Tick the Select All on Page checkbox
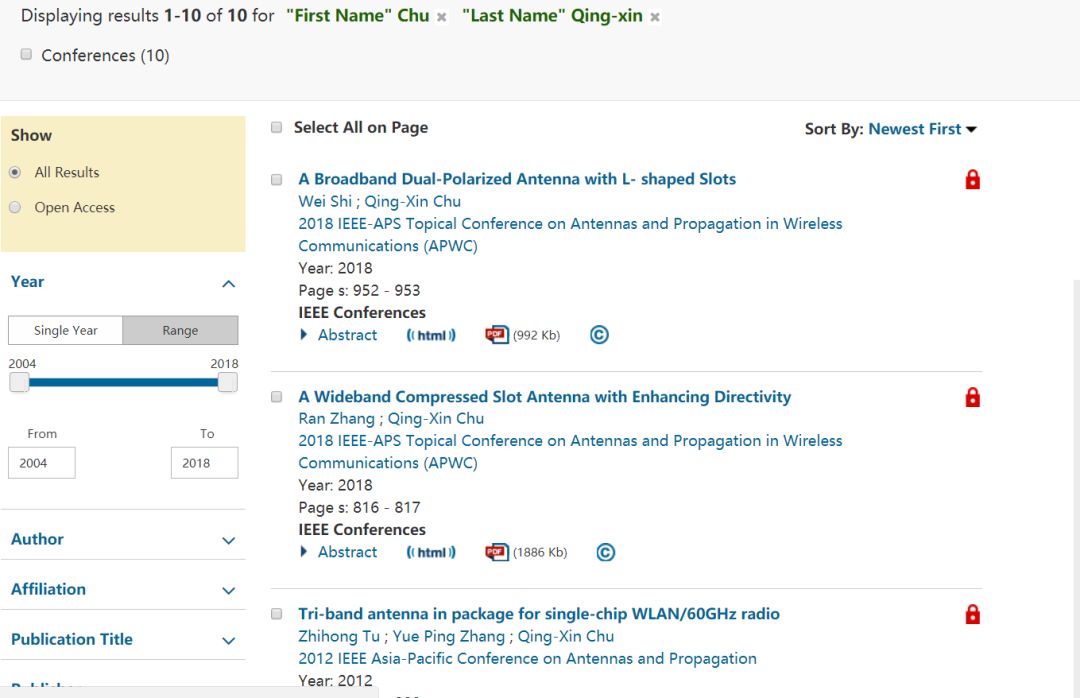This screenshot has height=698, width=1080. [x=277, y=128]
